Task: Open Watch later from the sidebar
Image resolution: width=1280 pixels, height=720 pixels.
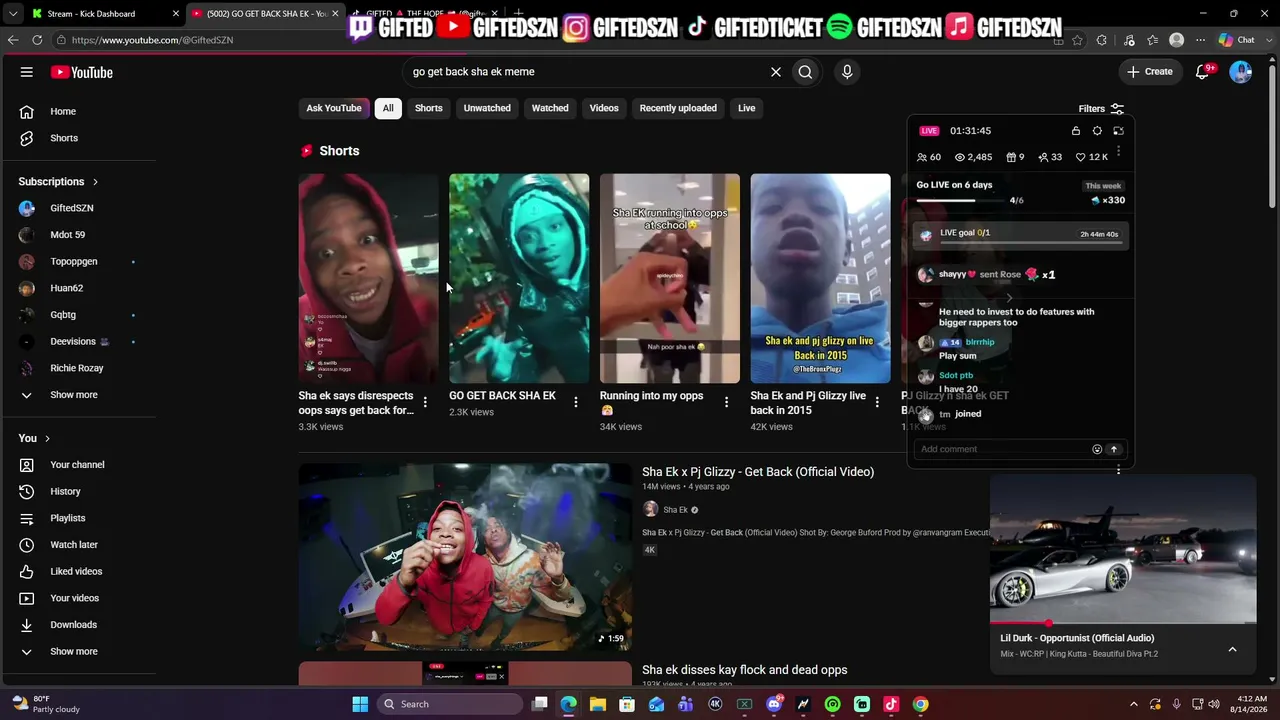Action: click(x=76, y=545)
